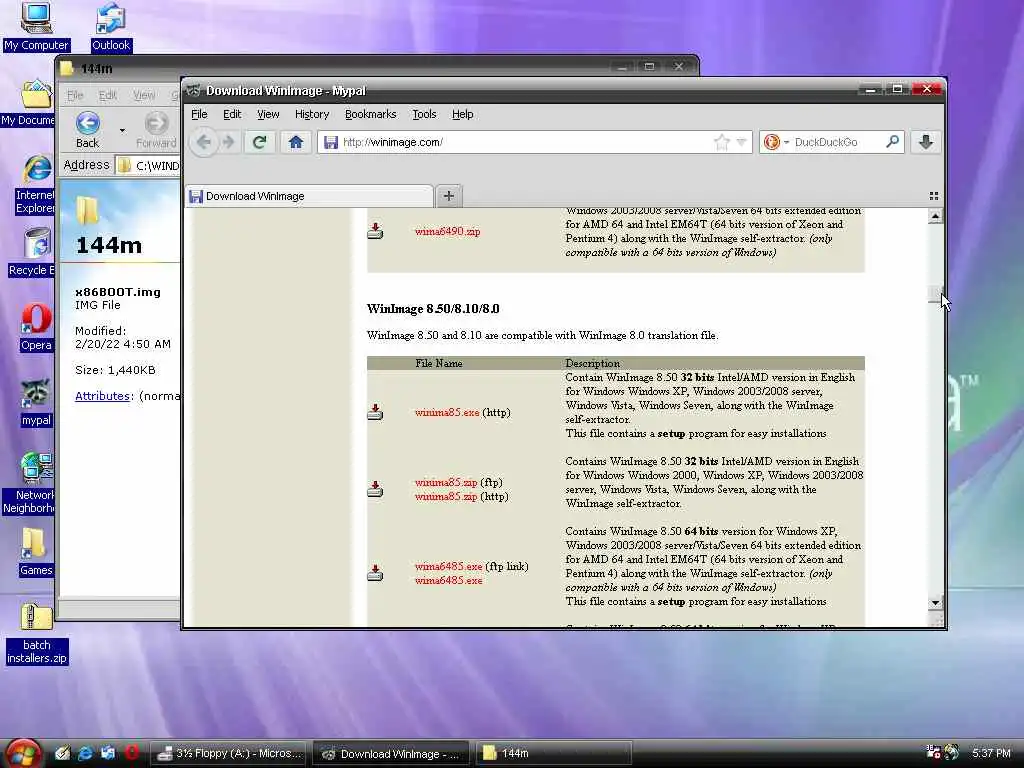Image resolution: width=1024 pixels, height=768 pixels.
Task: Open the Recycle Bin icon
Action: 33,253
